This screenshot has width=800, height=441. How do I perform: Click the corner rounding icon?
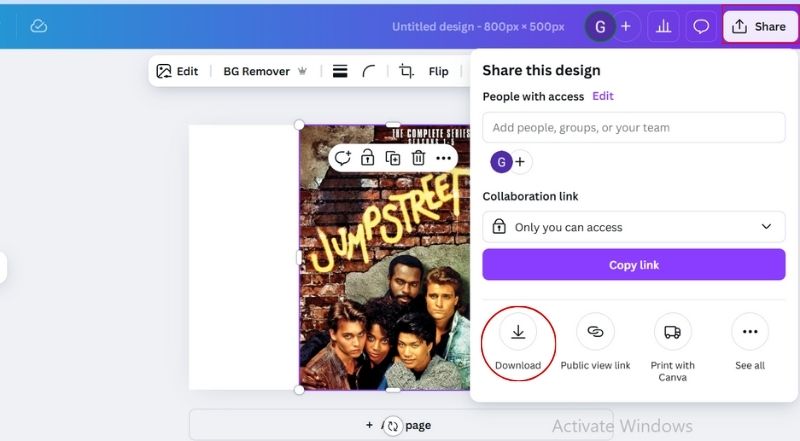click(x=368, y=71)
